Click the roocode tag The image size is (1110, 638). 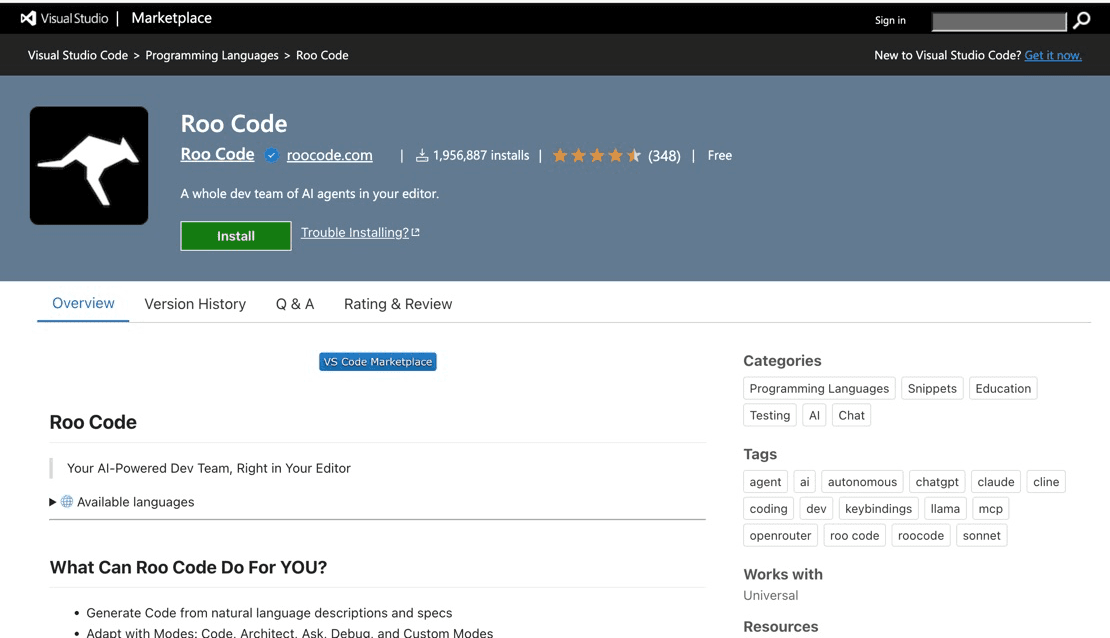920,535
